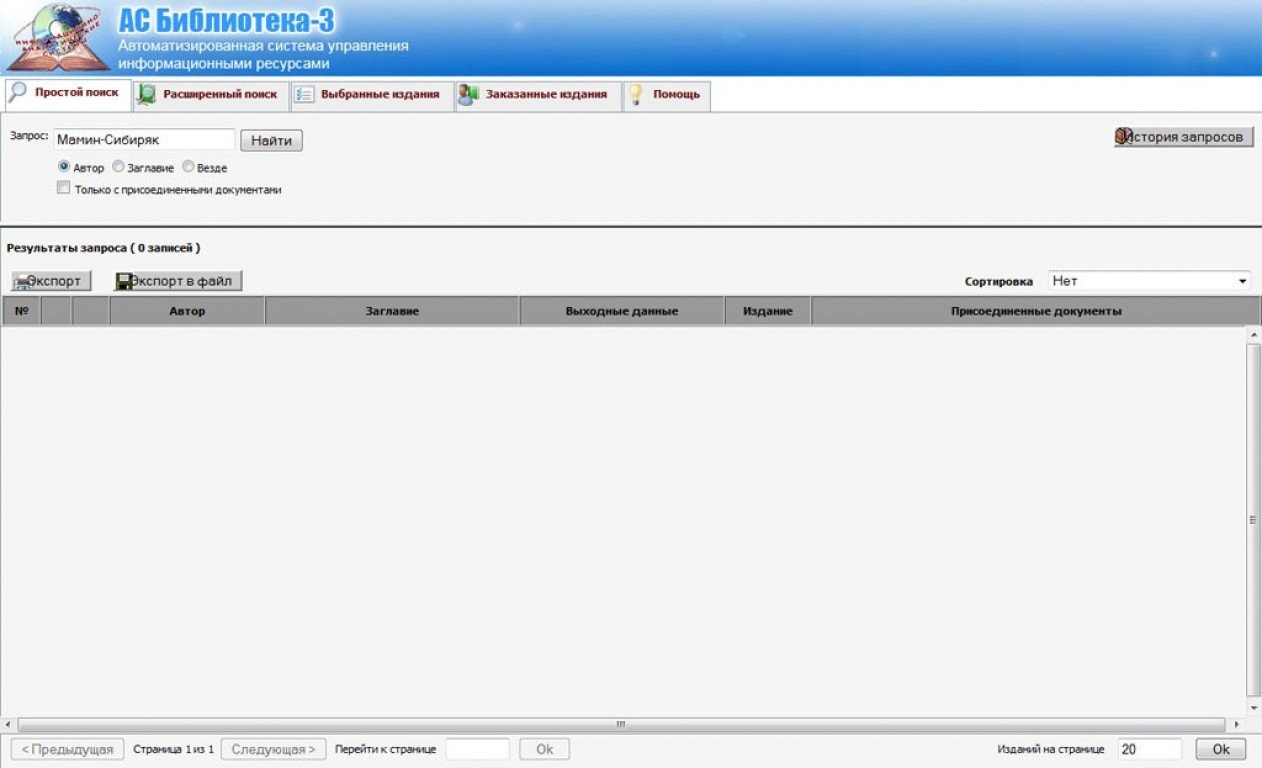This screenshot has height=768, width=1262.
Task: Select the Везде search scope option
Action: (x=188, y=167)
